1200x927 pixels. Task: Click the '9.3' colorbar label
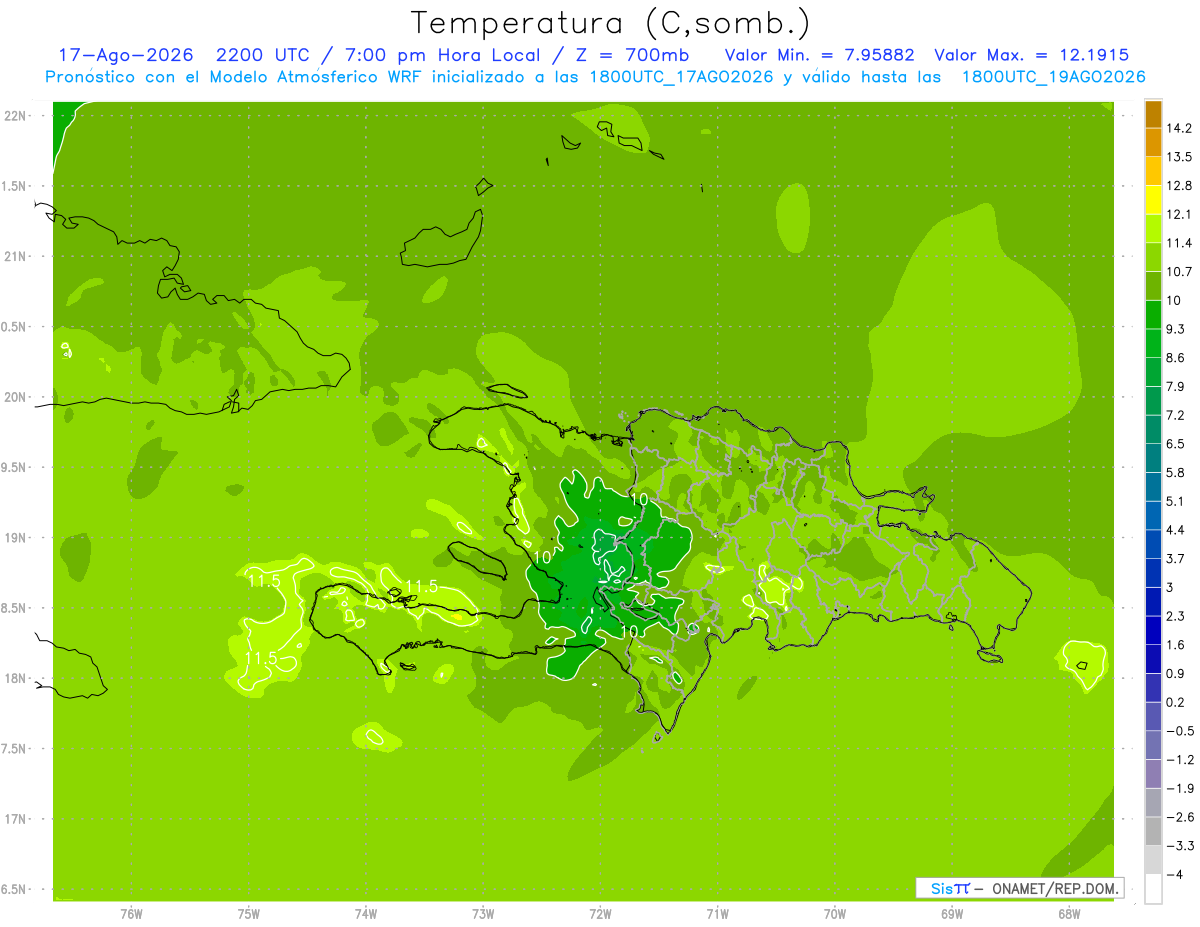[1176, 329]
